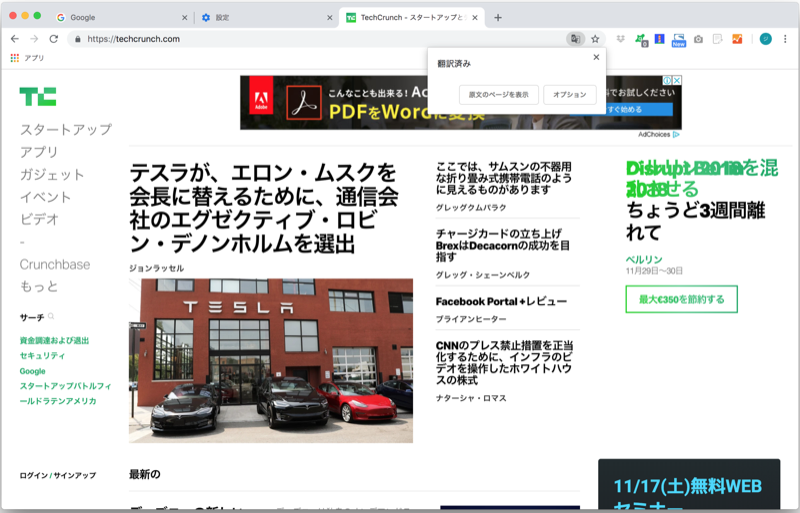Open the Google Translate icon in address bar
The height and width of the screenshot is (513, 800).
coord(575,39)
